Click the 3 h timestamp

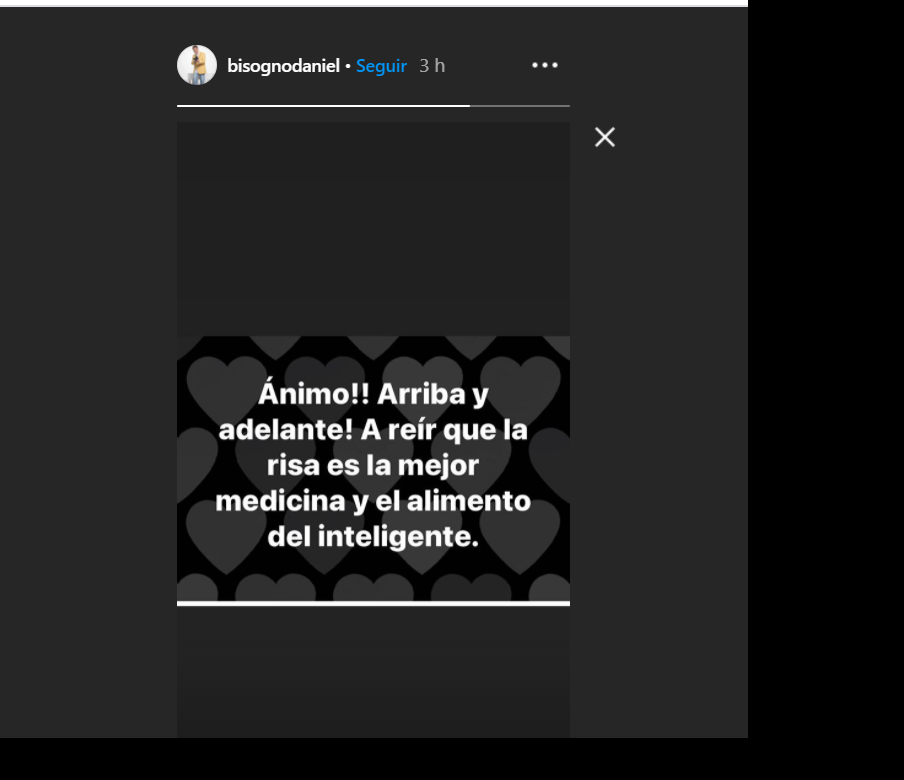tap(432, 66)
